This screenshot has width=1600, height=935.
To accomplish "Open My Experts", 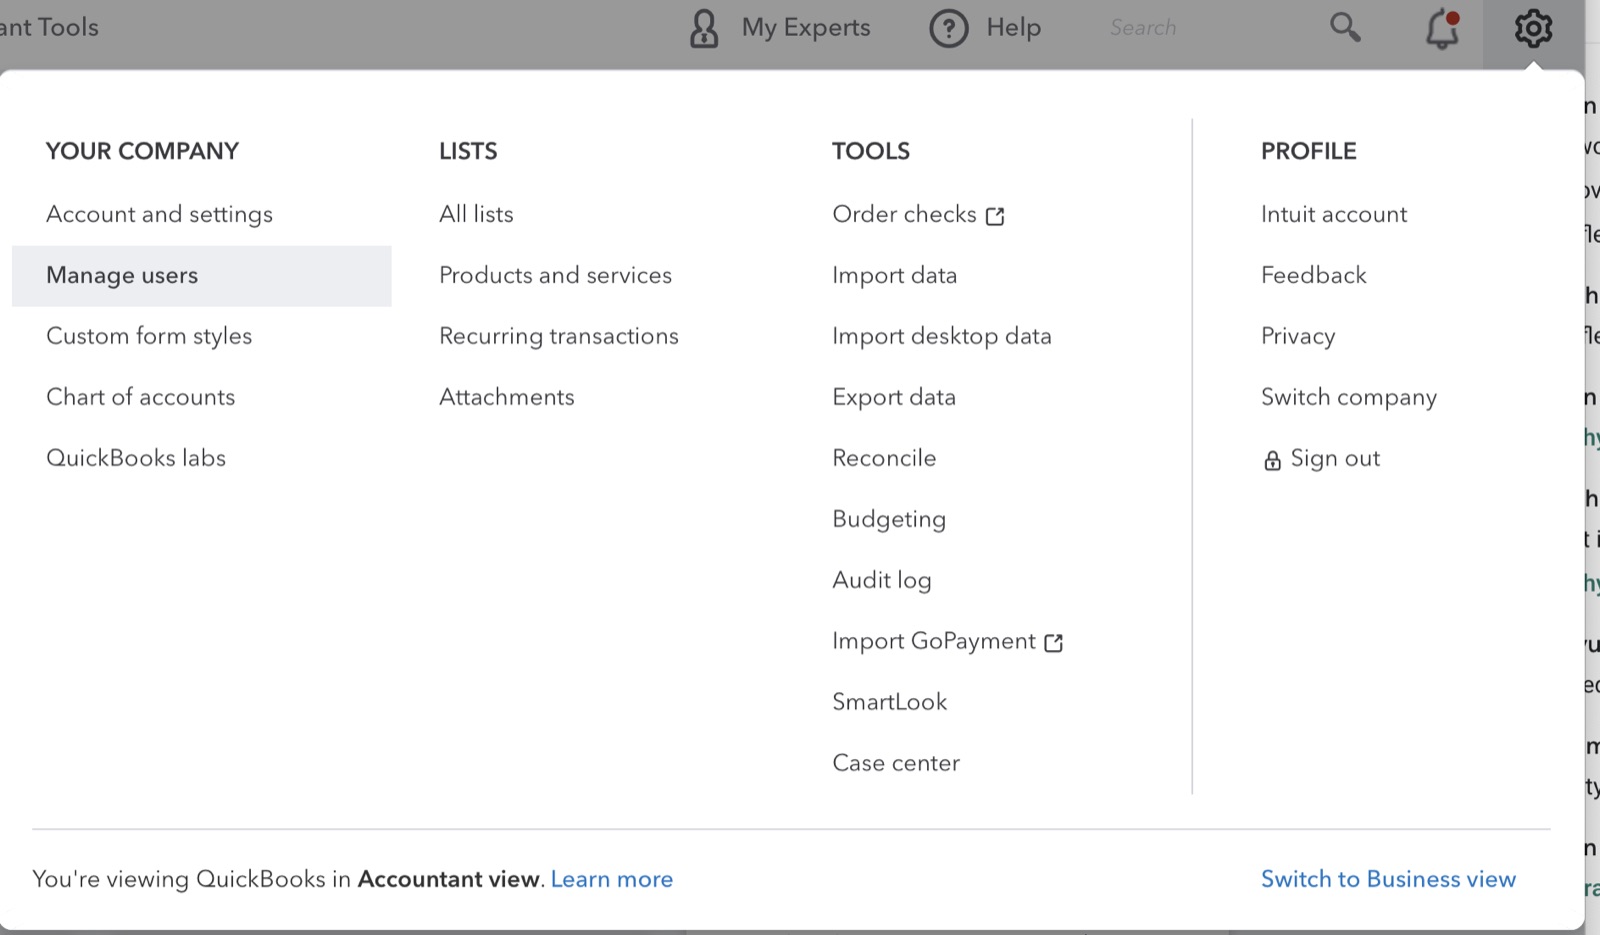I will pyautogui.click(x=805, y=28).
